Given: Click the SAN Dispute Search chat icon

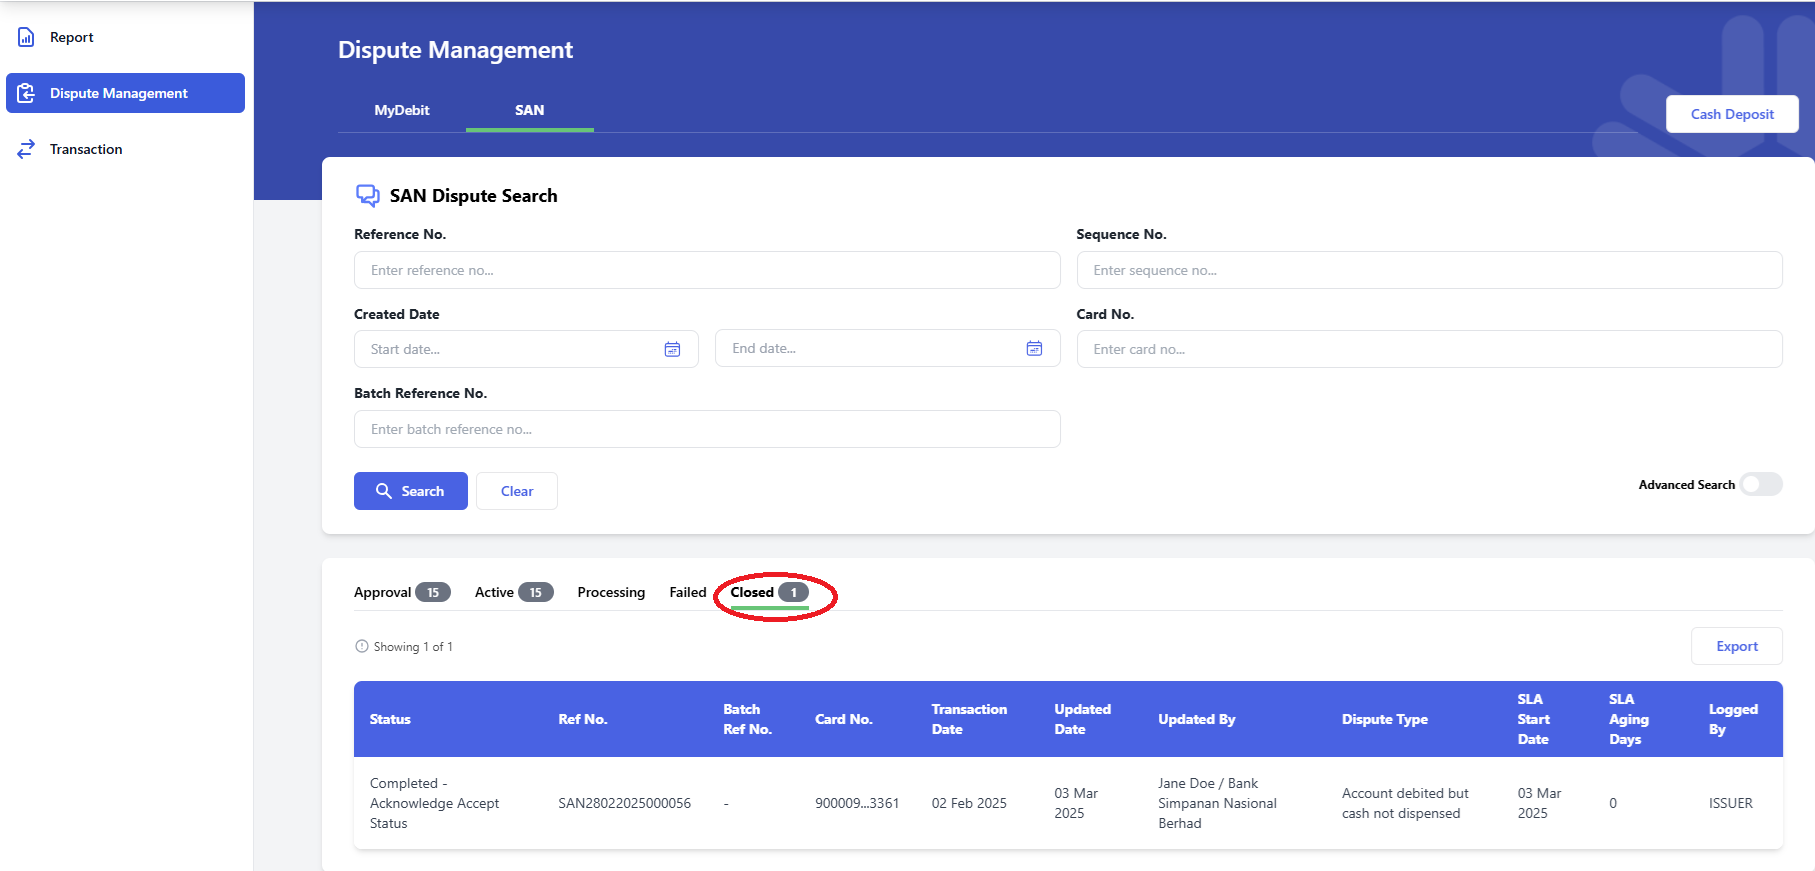Looking at the screenshot, I should [368, 195].
